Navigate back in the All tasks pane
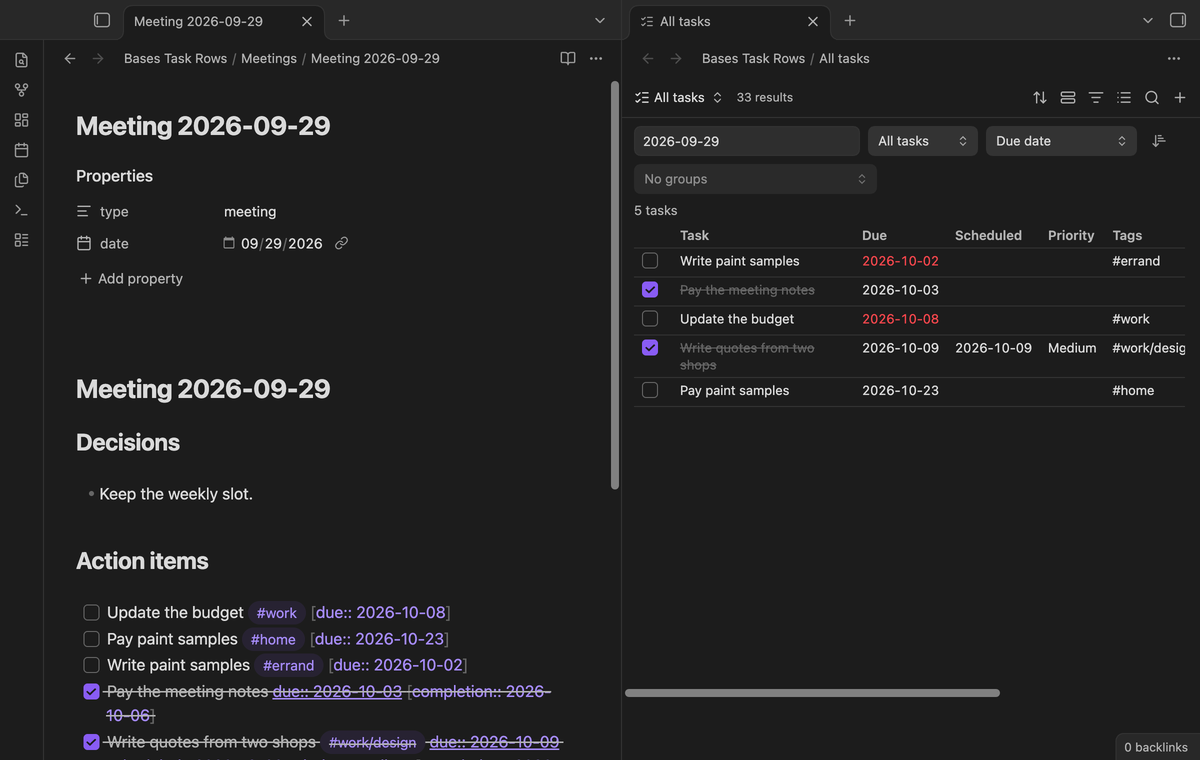This screenshot has height=760, width=1200. tap(648, 58)
